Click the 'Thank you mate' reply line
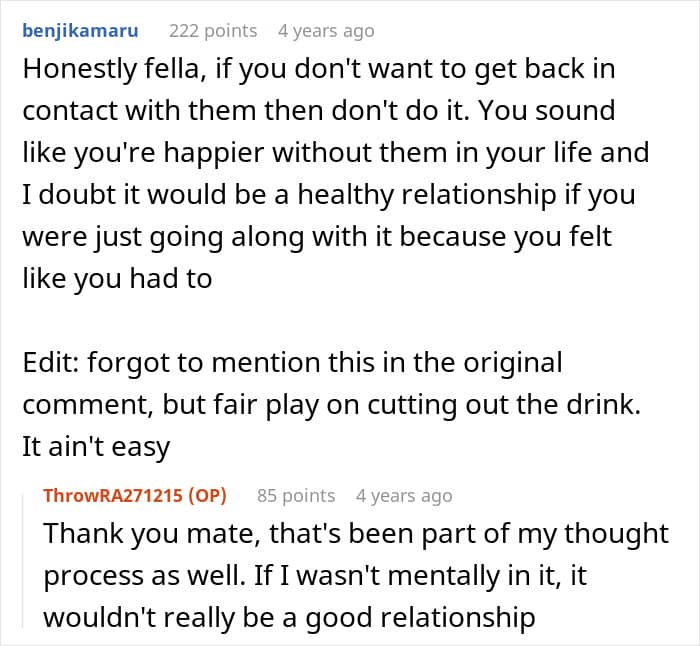This screenshot has height=646, width=700. 355,534
